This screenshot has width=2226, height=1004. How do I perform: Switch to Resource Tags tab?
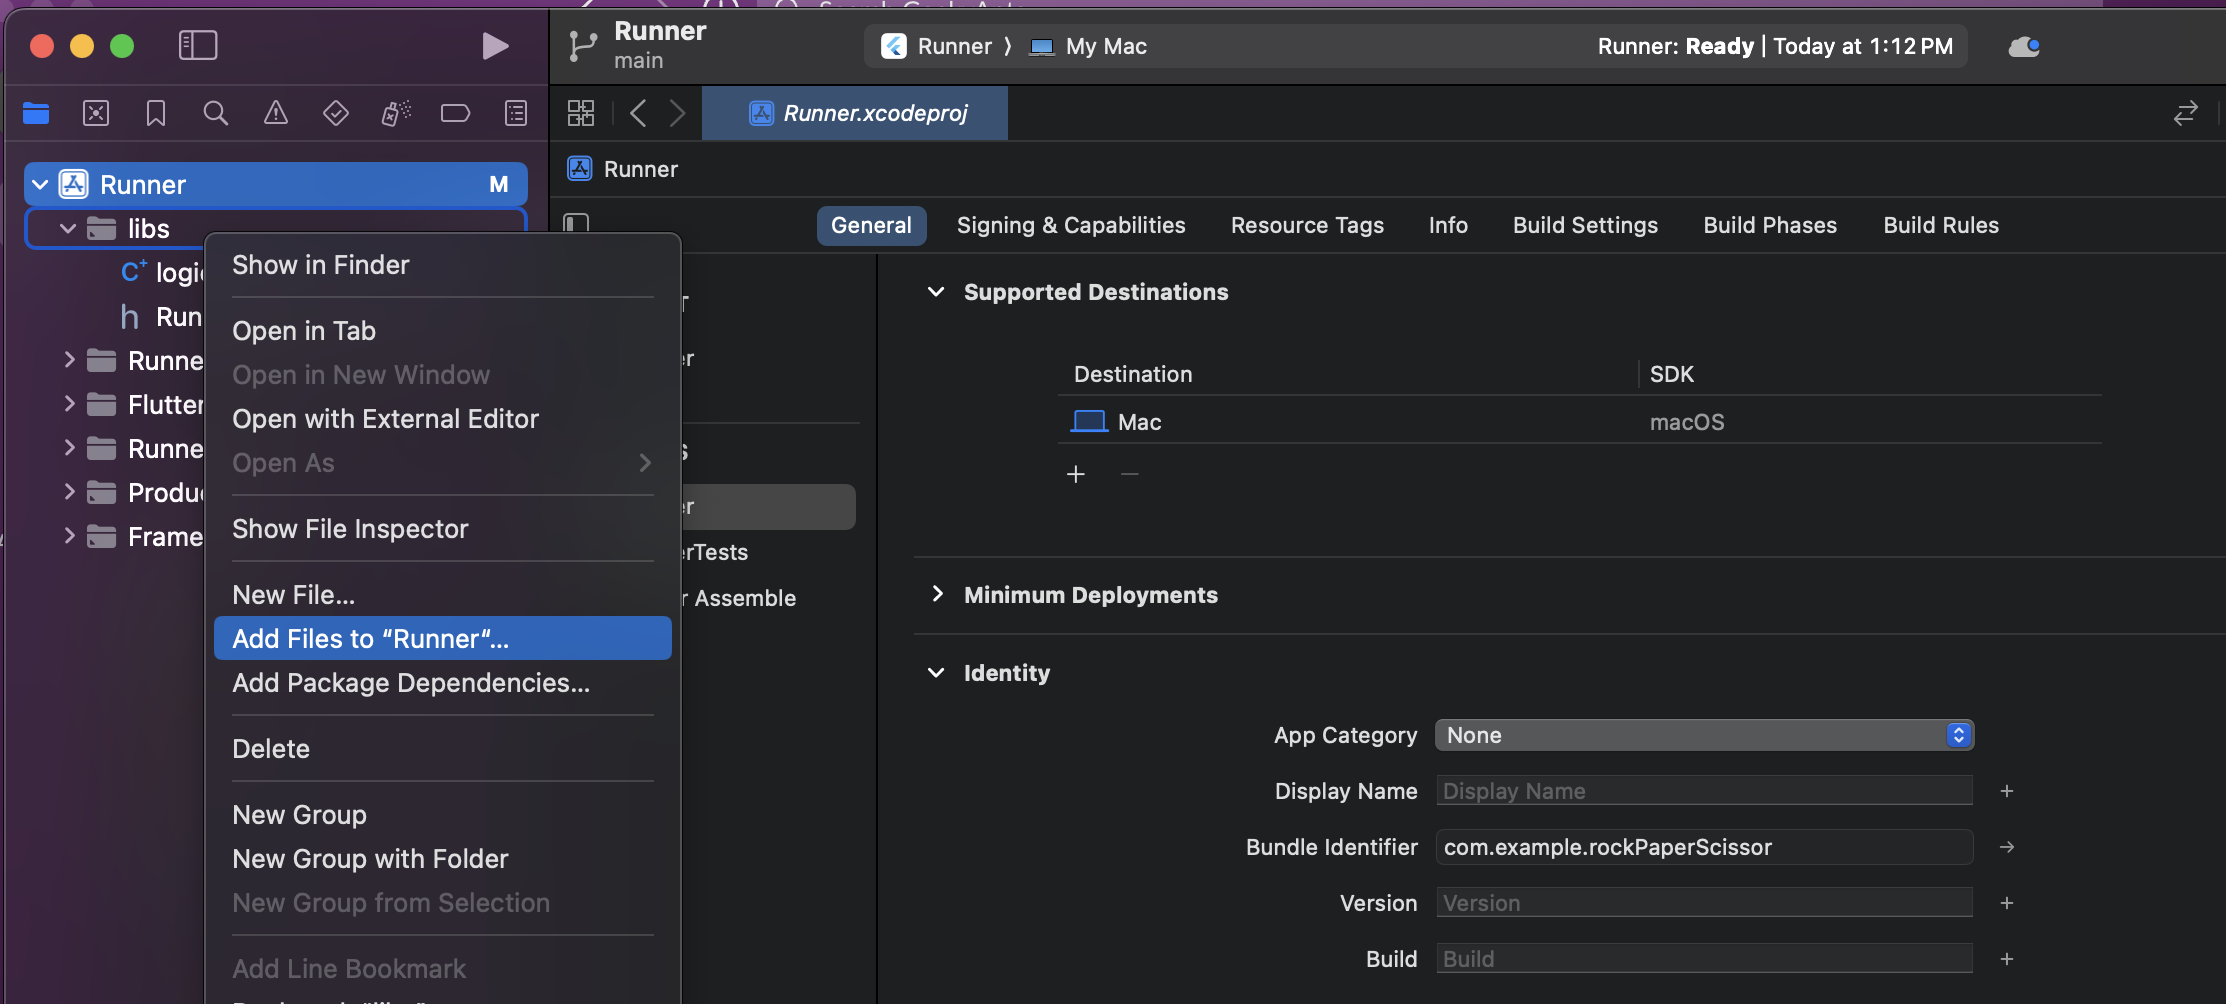[x=1307, y=225]
